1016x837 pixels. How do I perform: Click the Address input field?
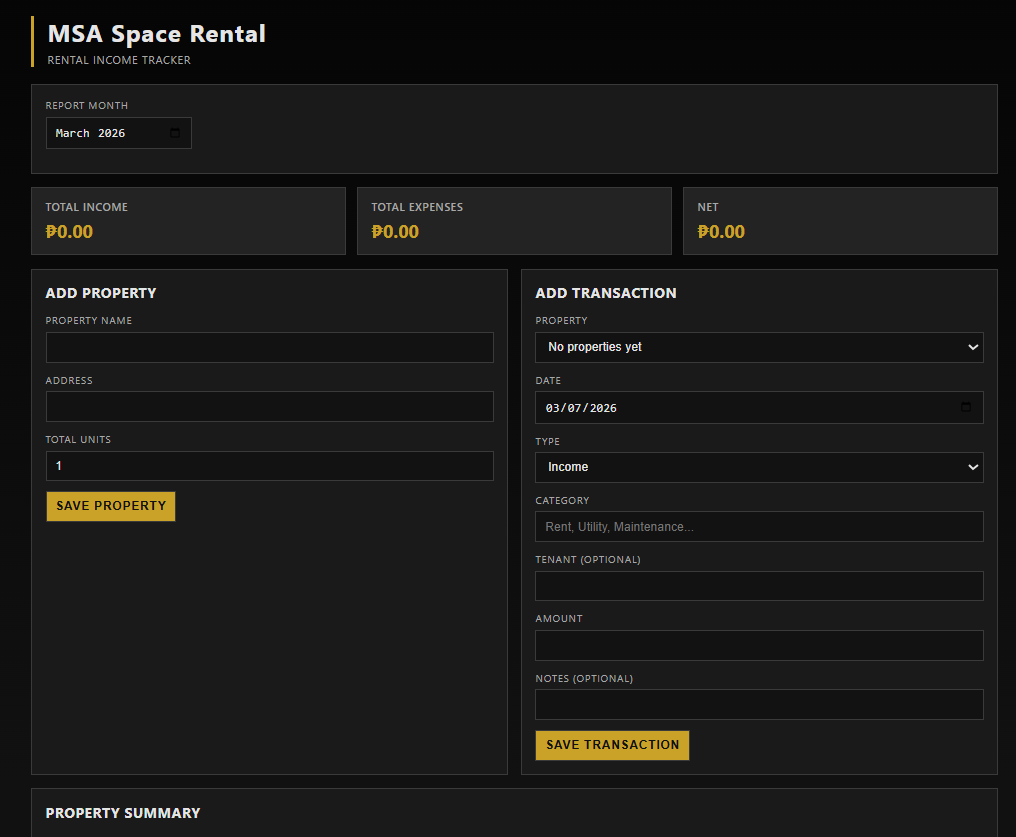click(x=269, y=406)
